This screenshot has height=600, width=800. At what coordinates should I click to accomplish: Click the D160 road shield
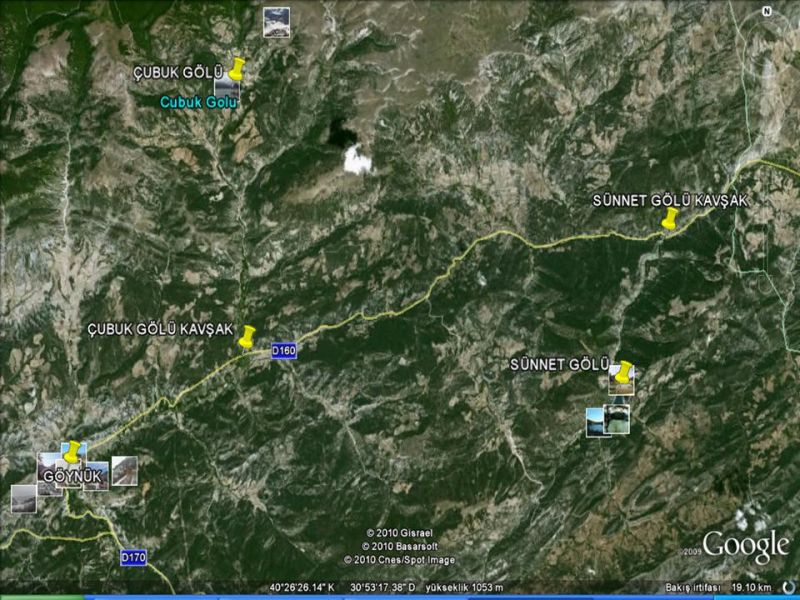pyautogui.click(x=283, y=351)
